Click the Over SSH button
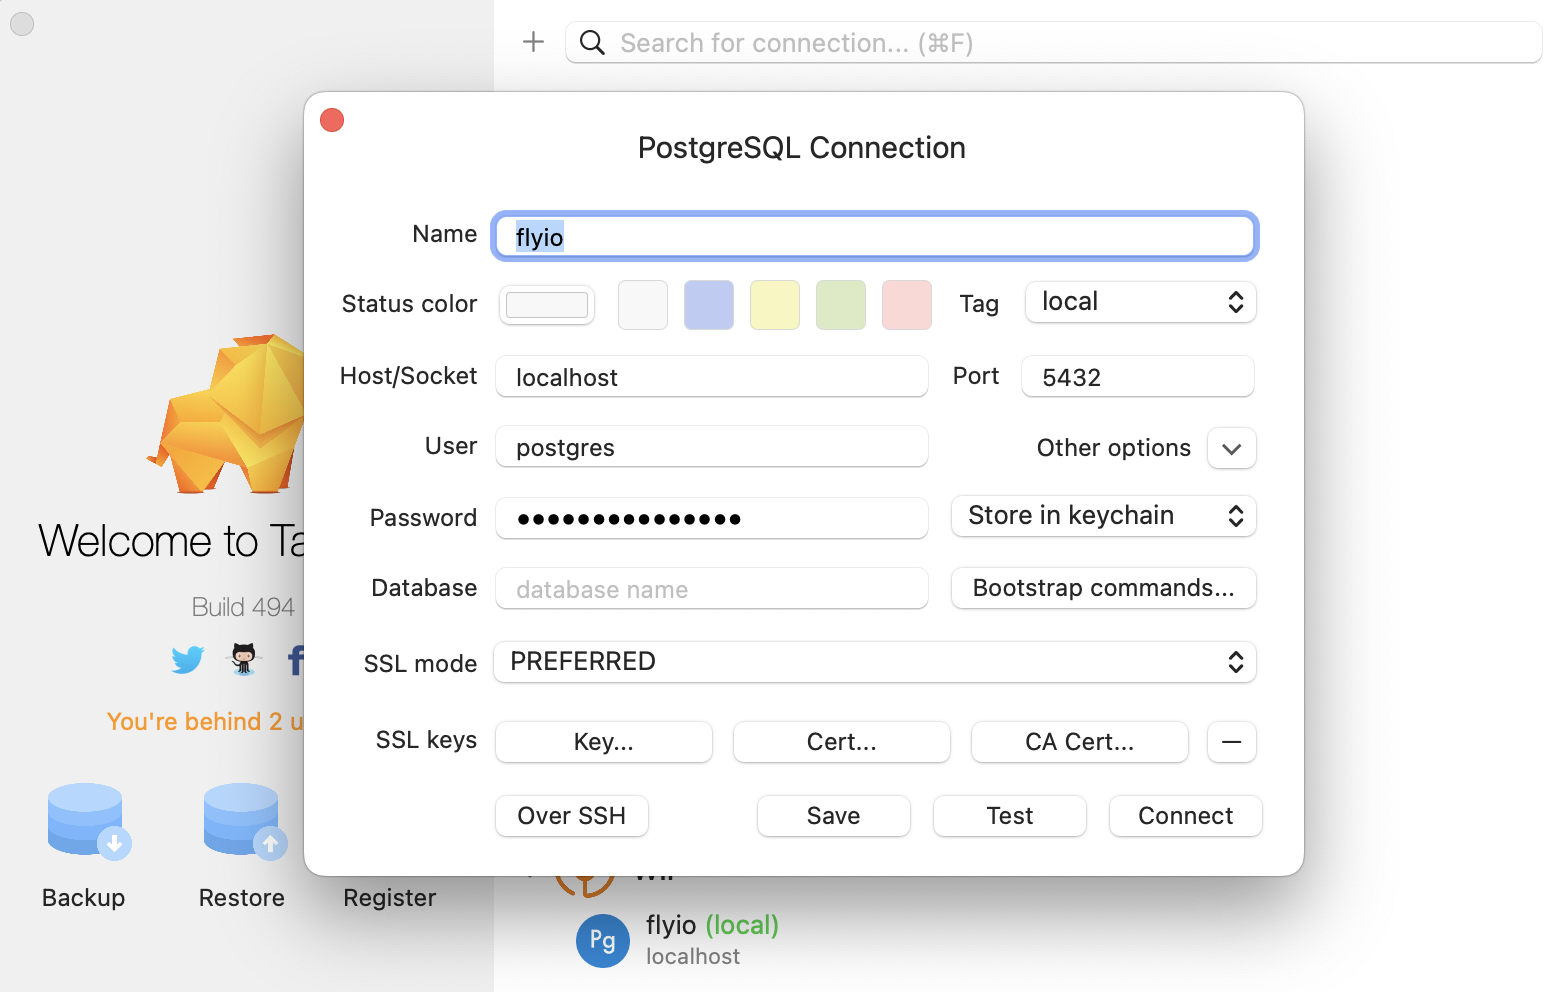Image resolution: width=1556 pixels, height=992 pixels. pyautogui.click(x=572, y=816)
